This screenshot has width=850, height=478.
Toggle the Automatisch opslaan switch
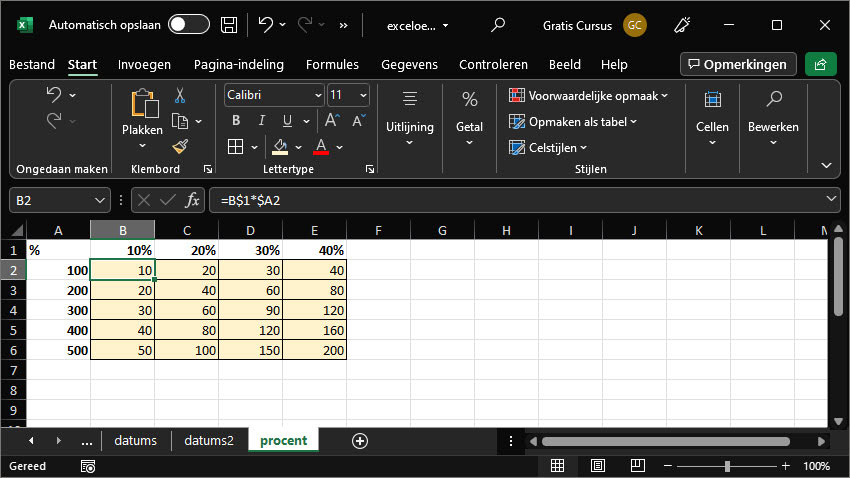pos(188,24)
